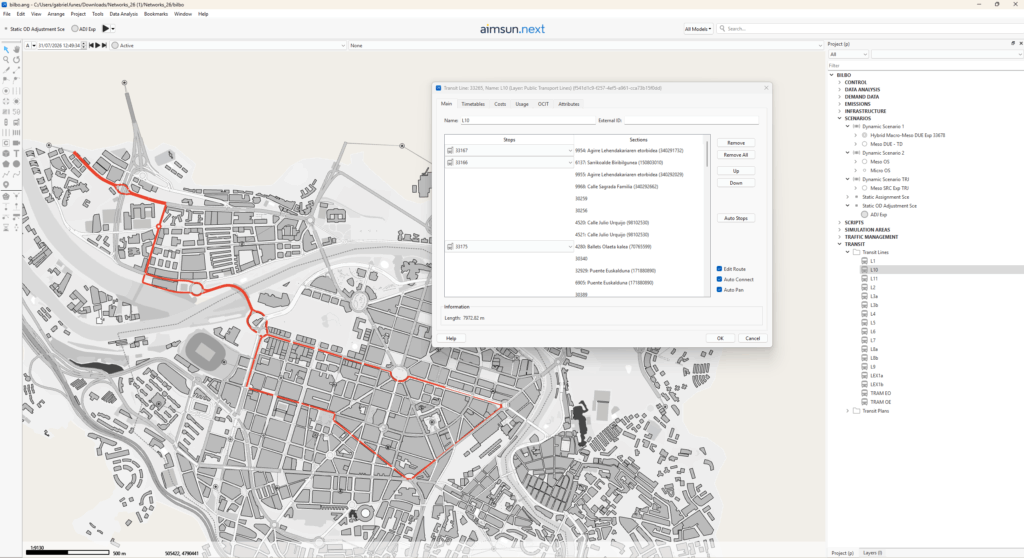The width and height of the screenshot is (1024, 558).
Task: Expand the CONTROL tree node
Action: [839, 82]
